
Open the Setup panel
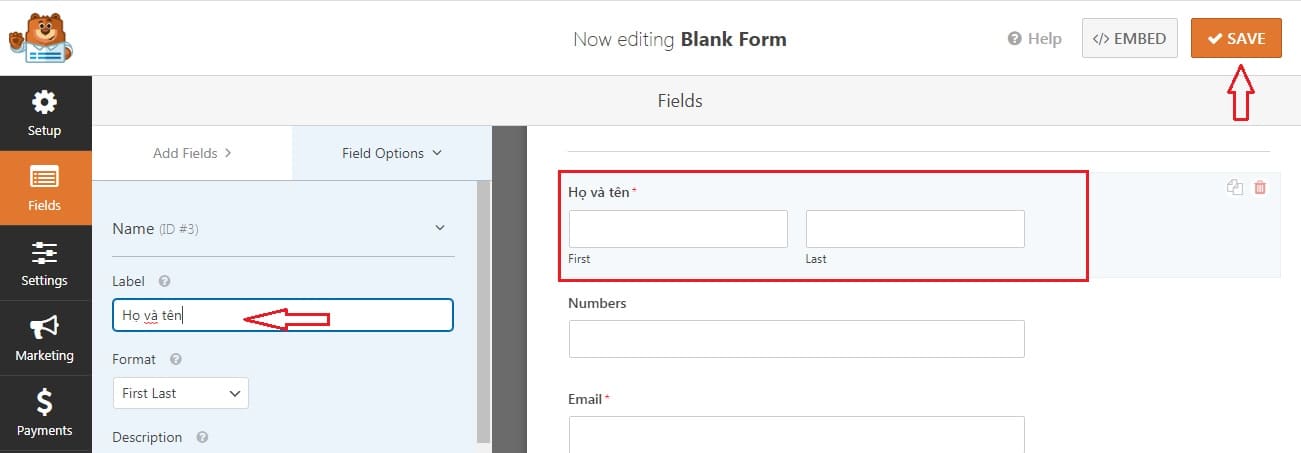click(x=45, y=113)
